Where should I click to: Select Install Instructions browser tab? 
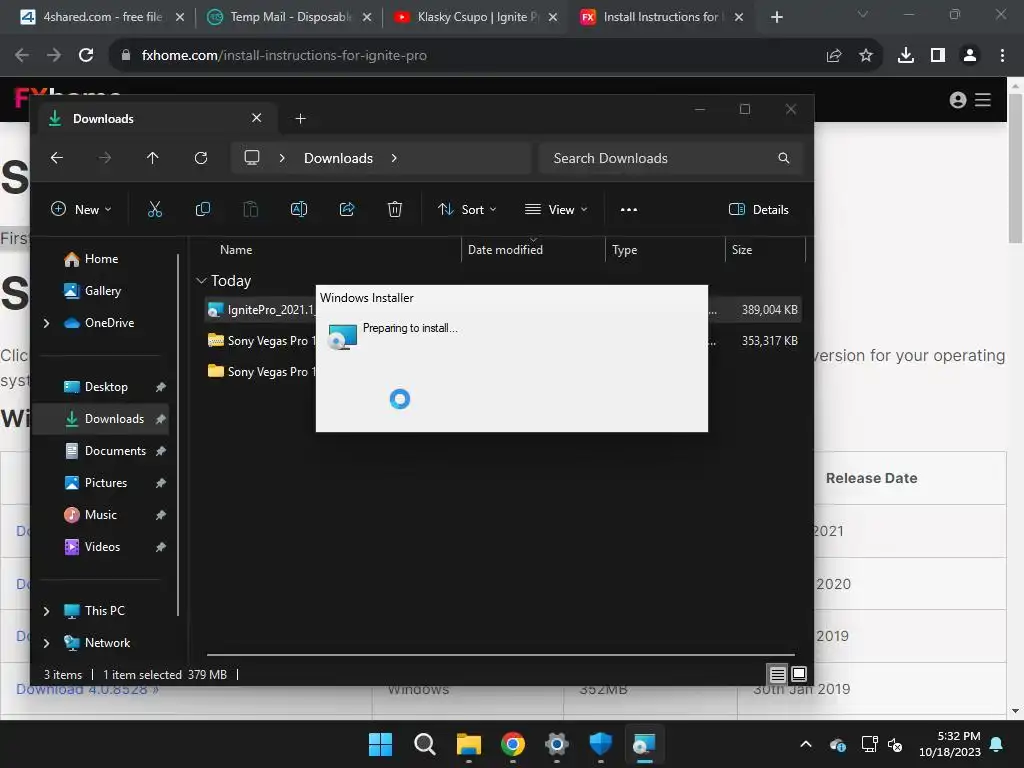(662, 17)
